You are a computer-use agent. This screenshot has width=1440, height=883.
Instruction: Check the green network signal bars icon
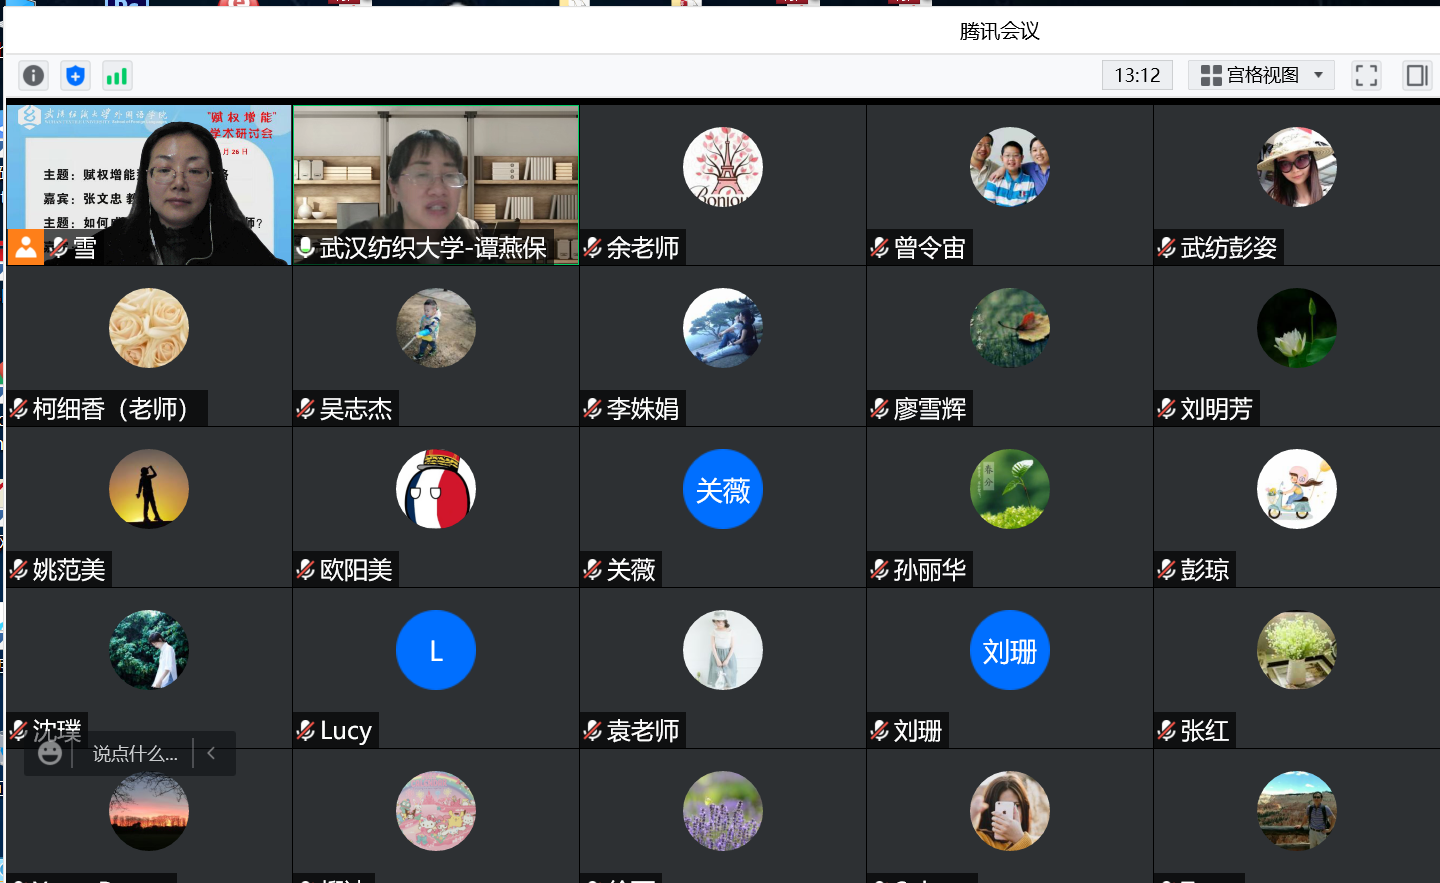click(117, 76)
